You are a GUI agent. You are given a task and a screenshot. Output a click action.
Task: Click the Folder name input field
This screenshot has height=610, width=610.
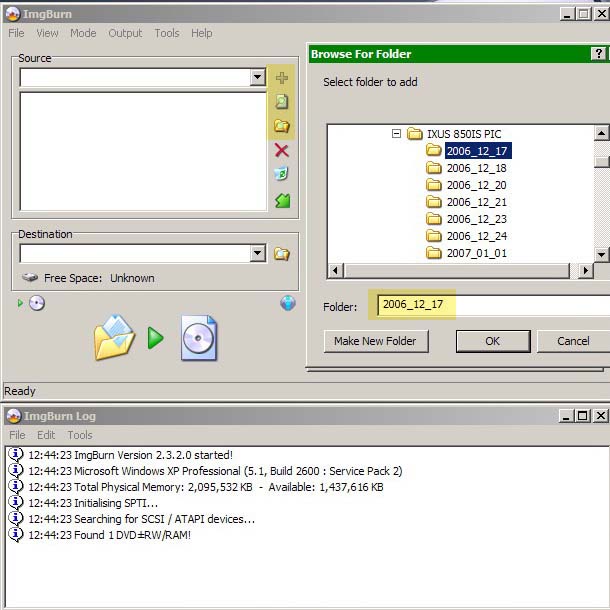(493, 305)
